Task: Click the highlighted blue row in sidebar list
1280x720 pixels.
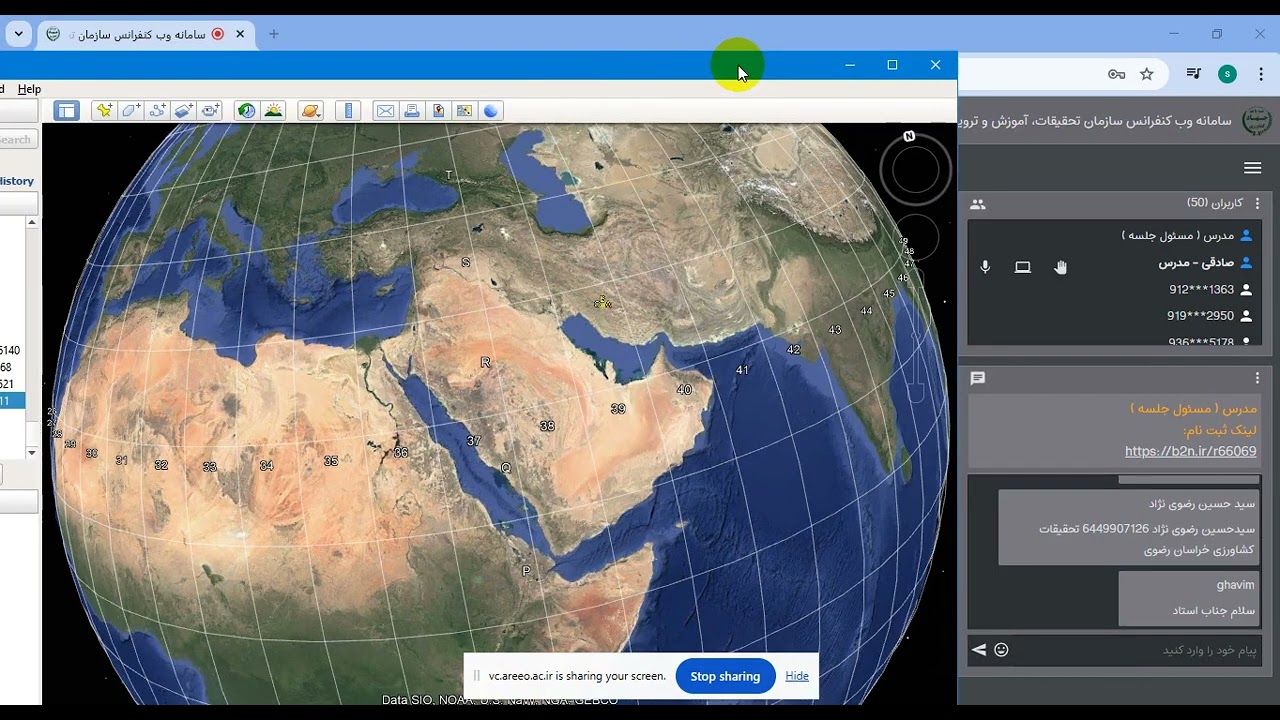Action: tap(12, 401)
